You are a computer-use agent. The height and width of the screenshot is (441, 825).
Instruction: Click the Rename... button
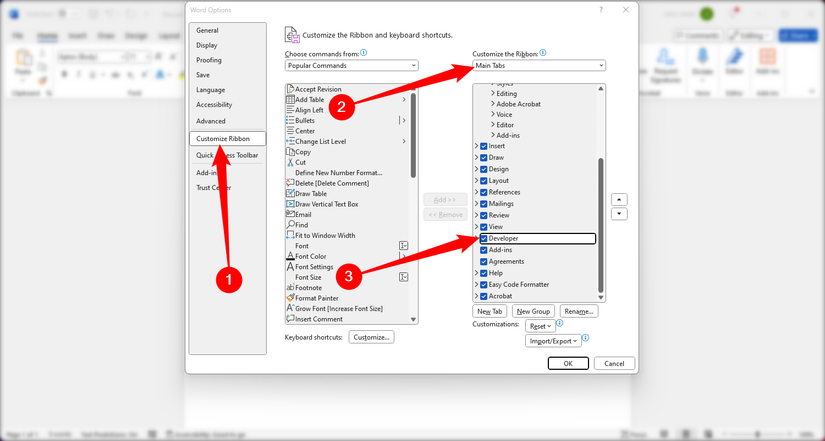click(x=579, y=312)
